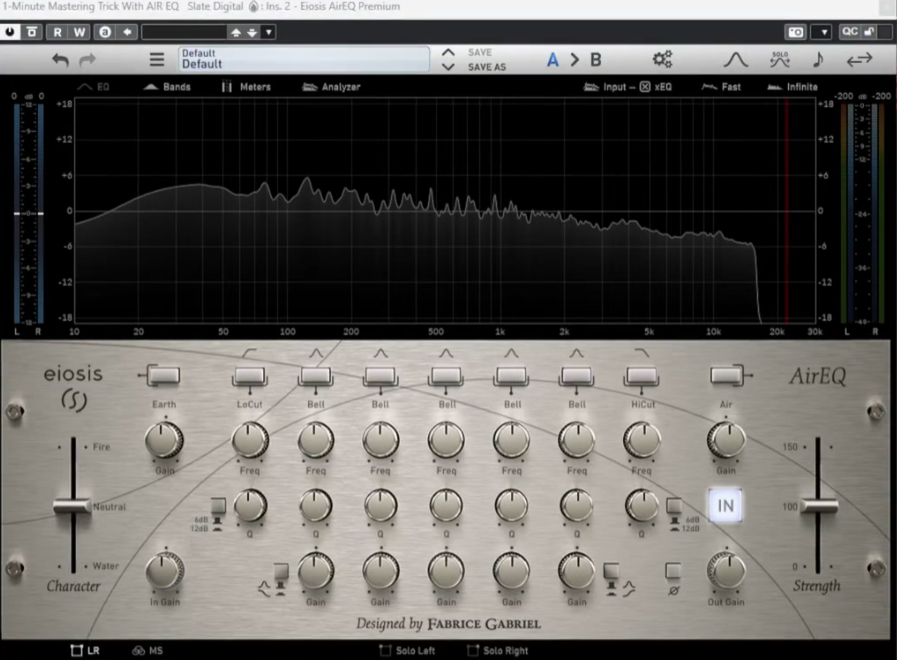Image resolution: width=897 pixels, height=660 pixels.
Task: Toggle the LoCut 6dB/12dB slope switch
Action: pos(218,506)
